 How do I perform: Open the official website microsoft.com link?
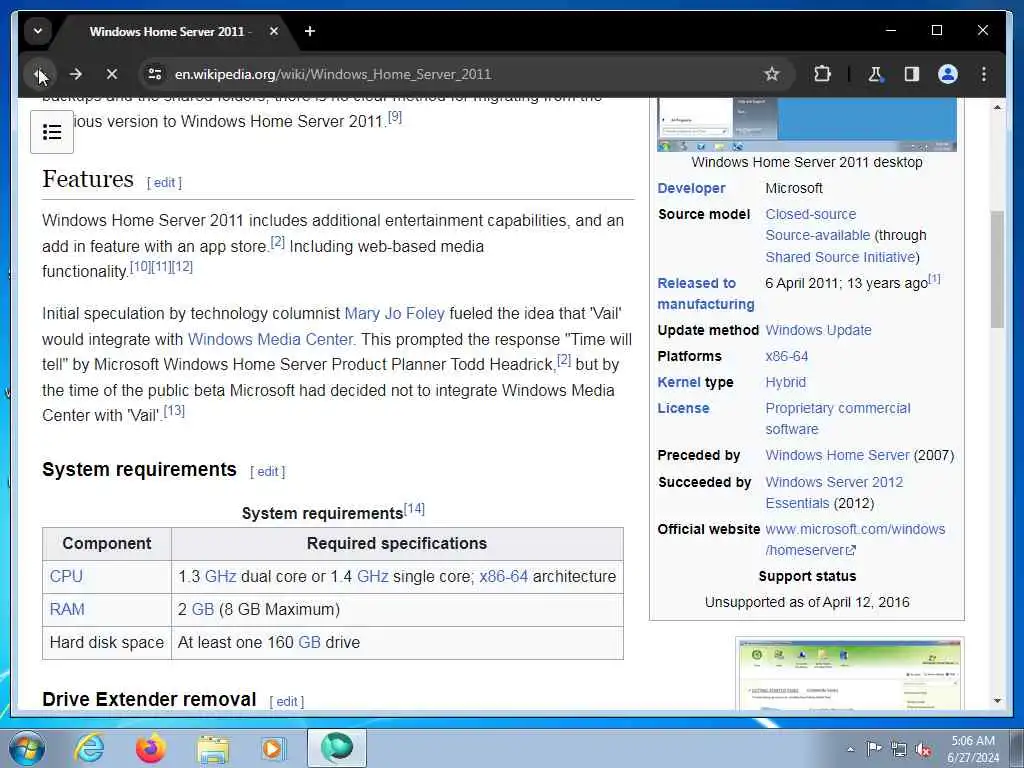855,539
